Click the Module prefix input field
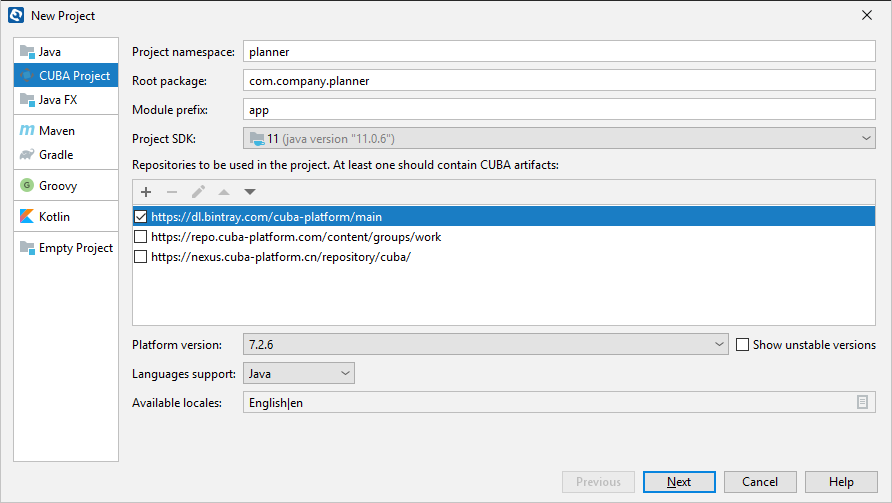The height and width of the screenshot is (503, 892). pos(559,109)
